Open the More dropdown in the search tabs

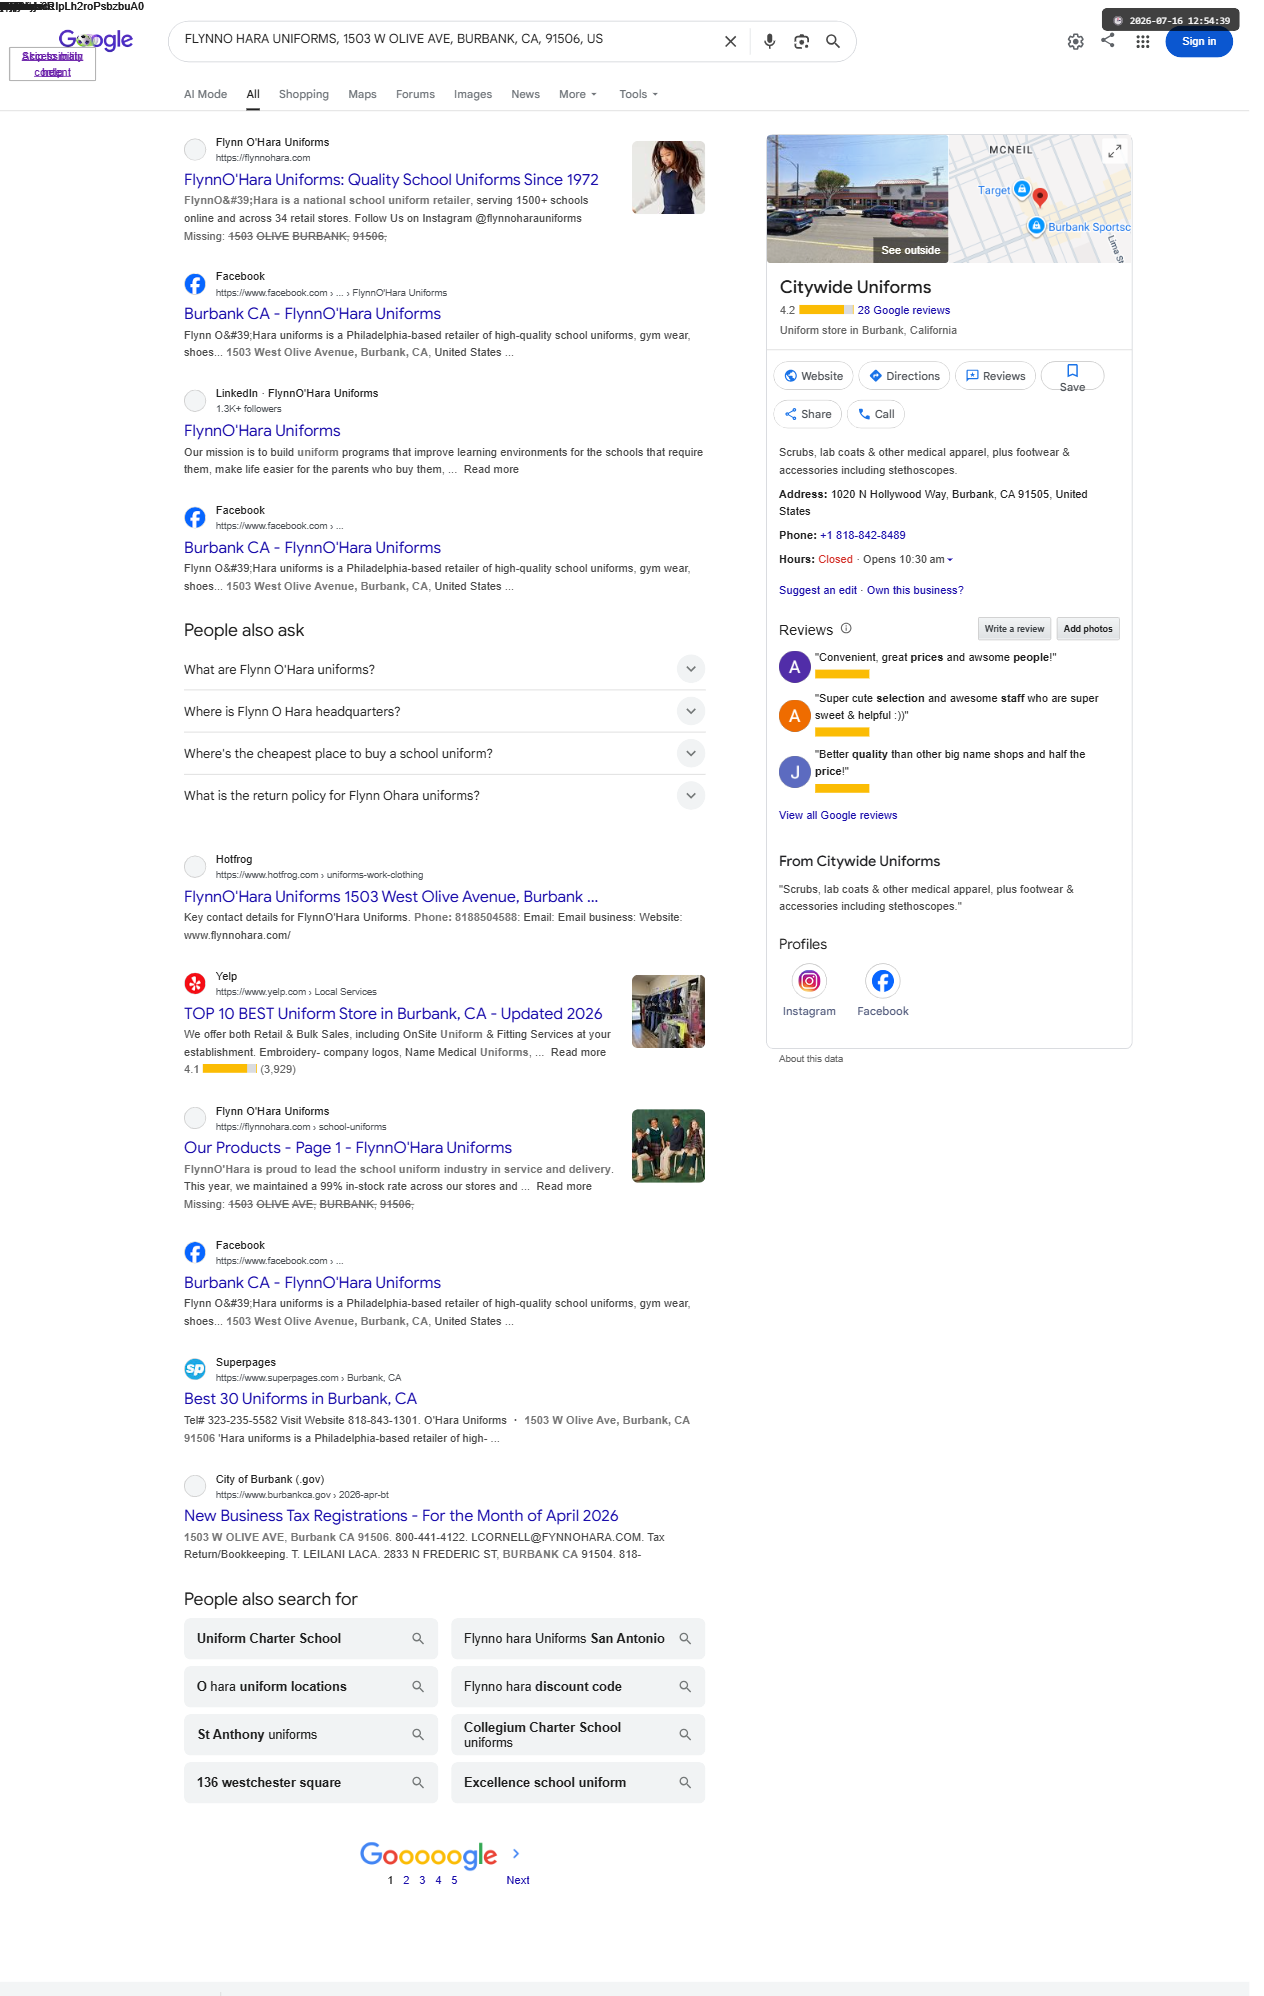coord(577,94)
